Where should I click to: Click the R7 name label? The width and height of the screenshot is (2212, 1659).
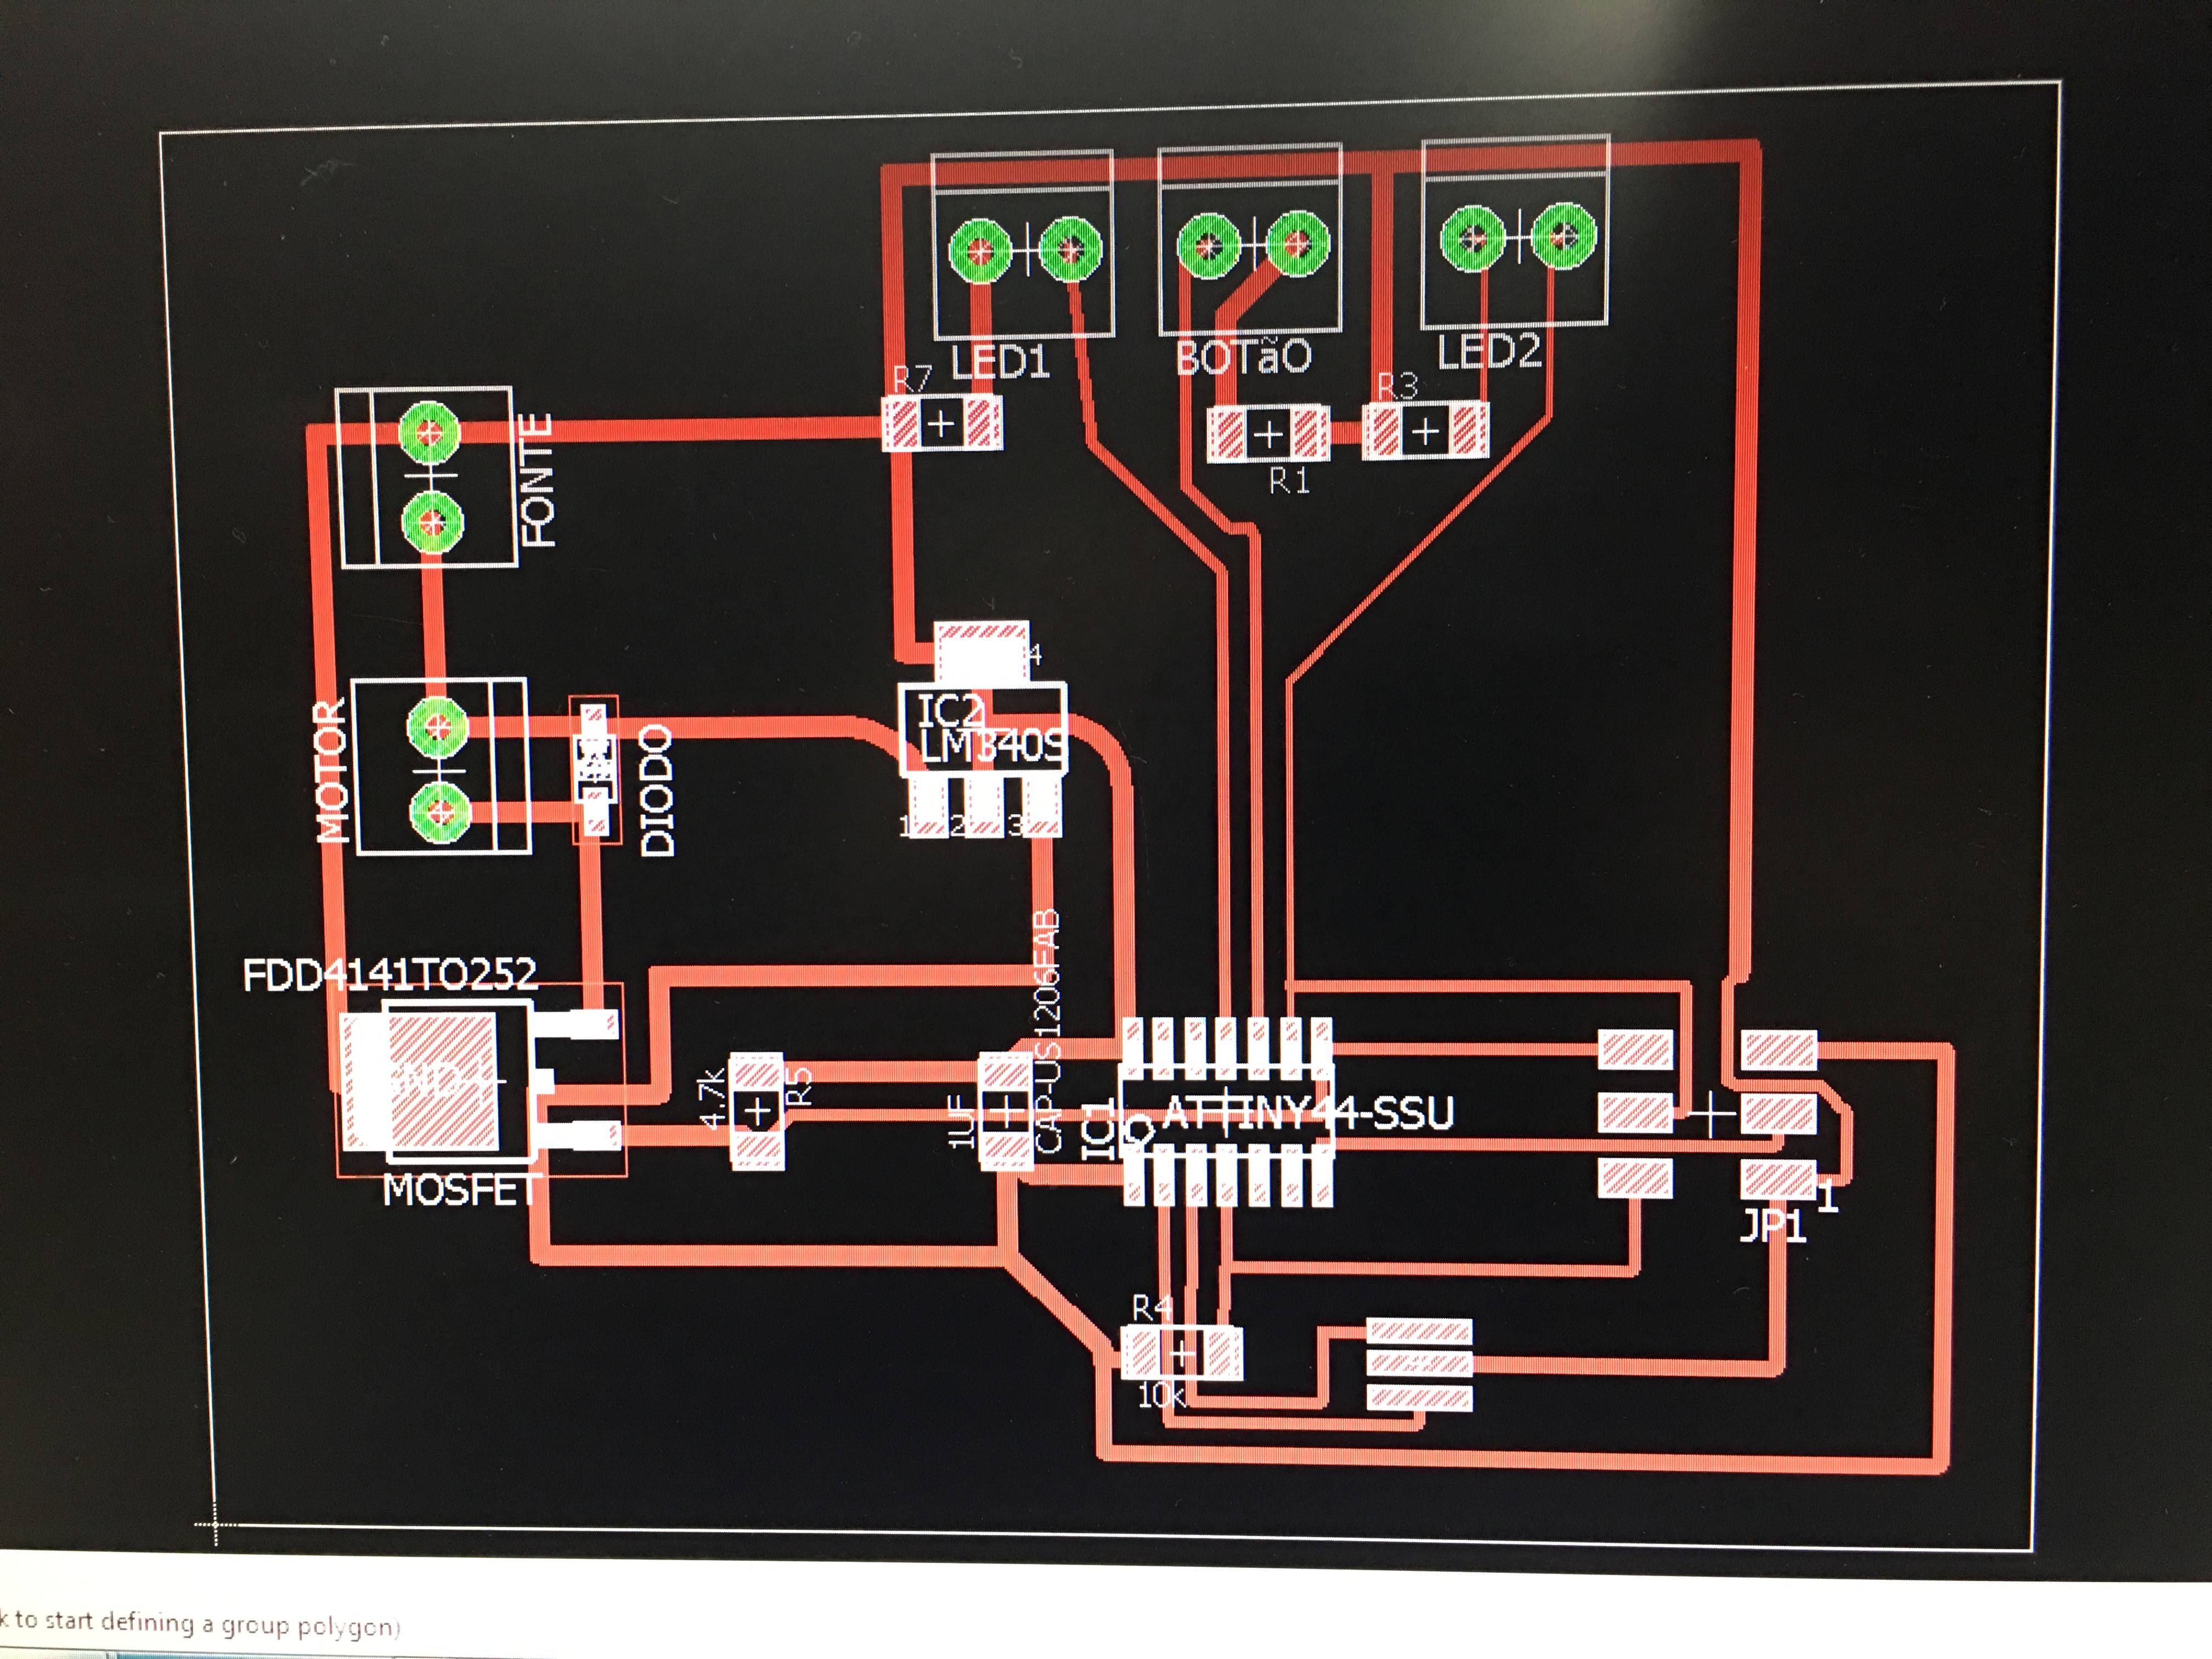[912, 380]
